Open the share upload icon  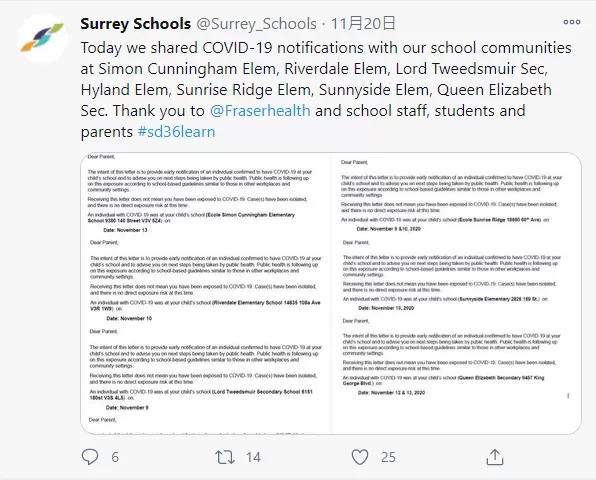click(495, 456)
